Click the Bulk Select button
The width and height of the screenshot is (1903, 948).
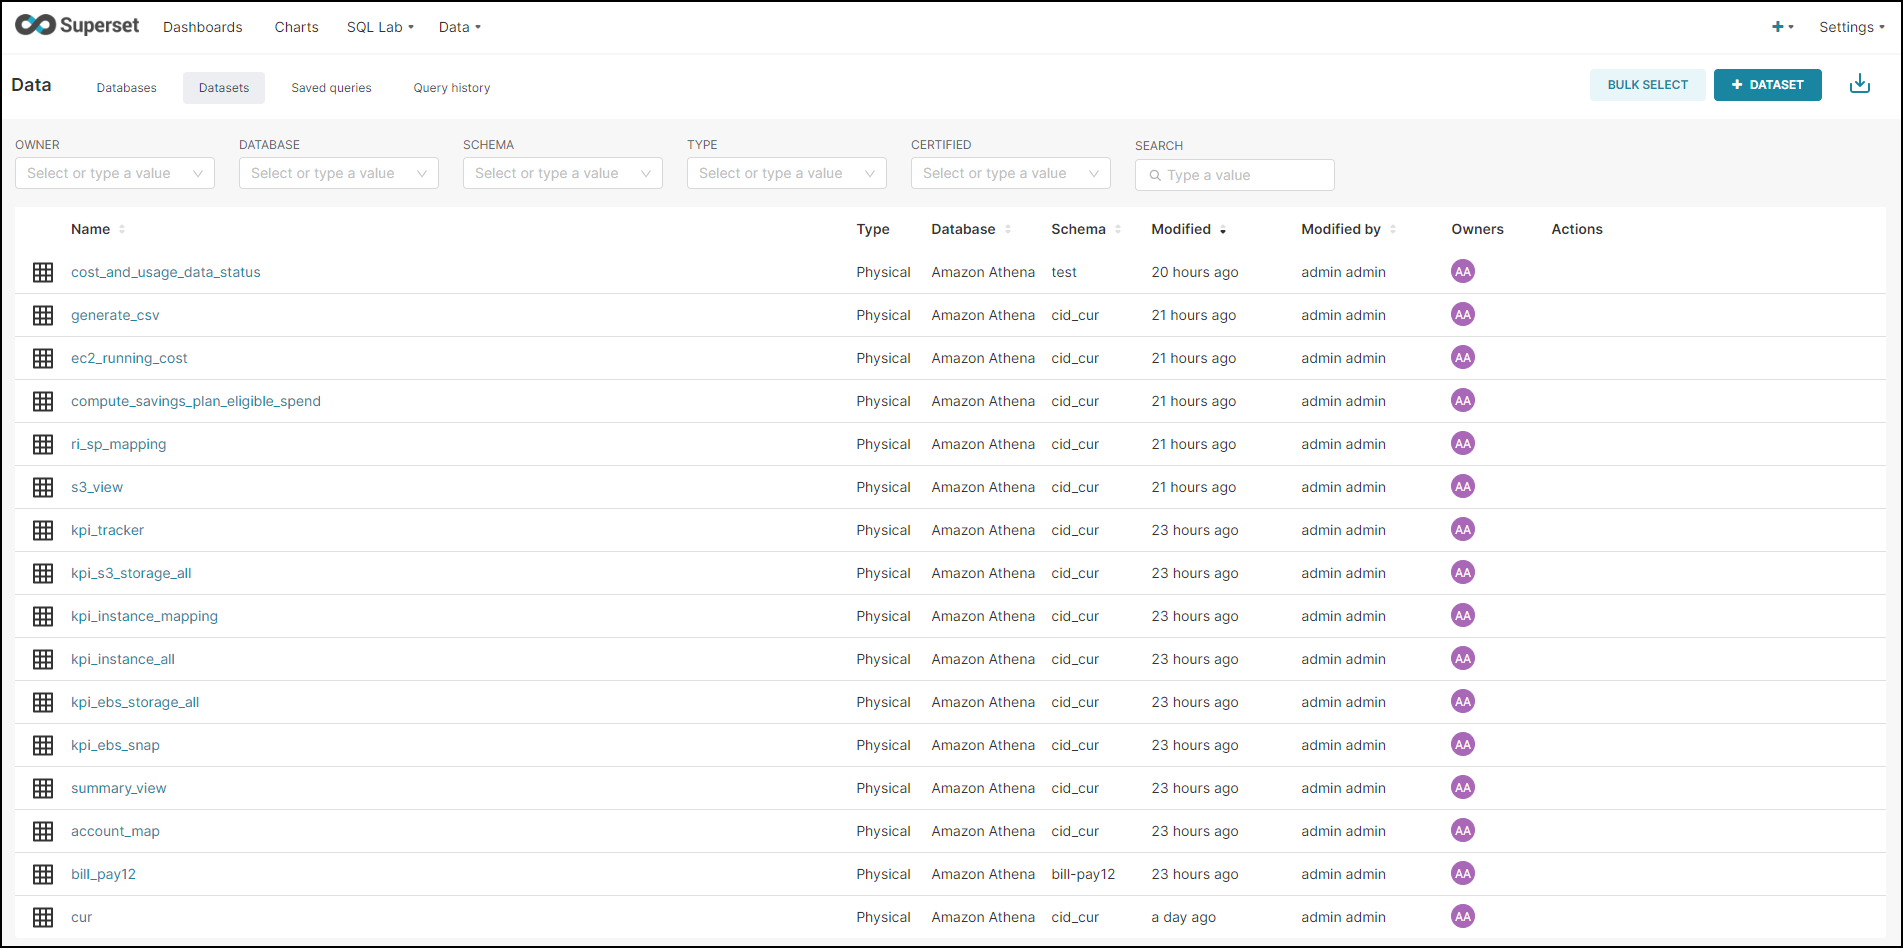pyautogui.click(x=1648, y=85)
